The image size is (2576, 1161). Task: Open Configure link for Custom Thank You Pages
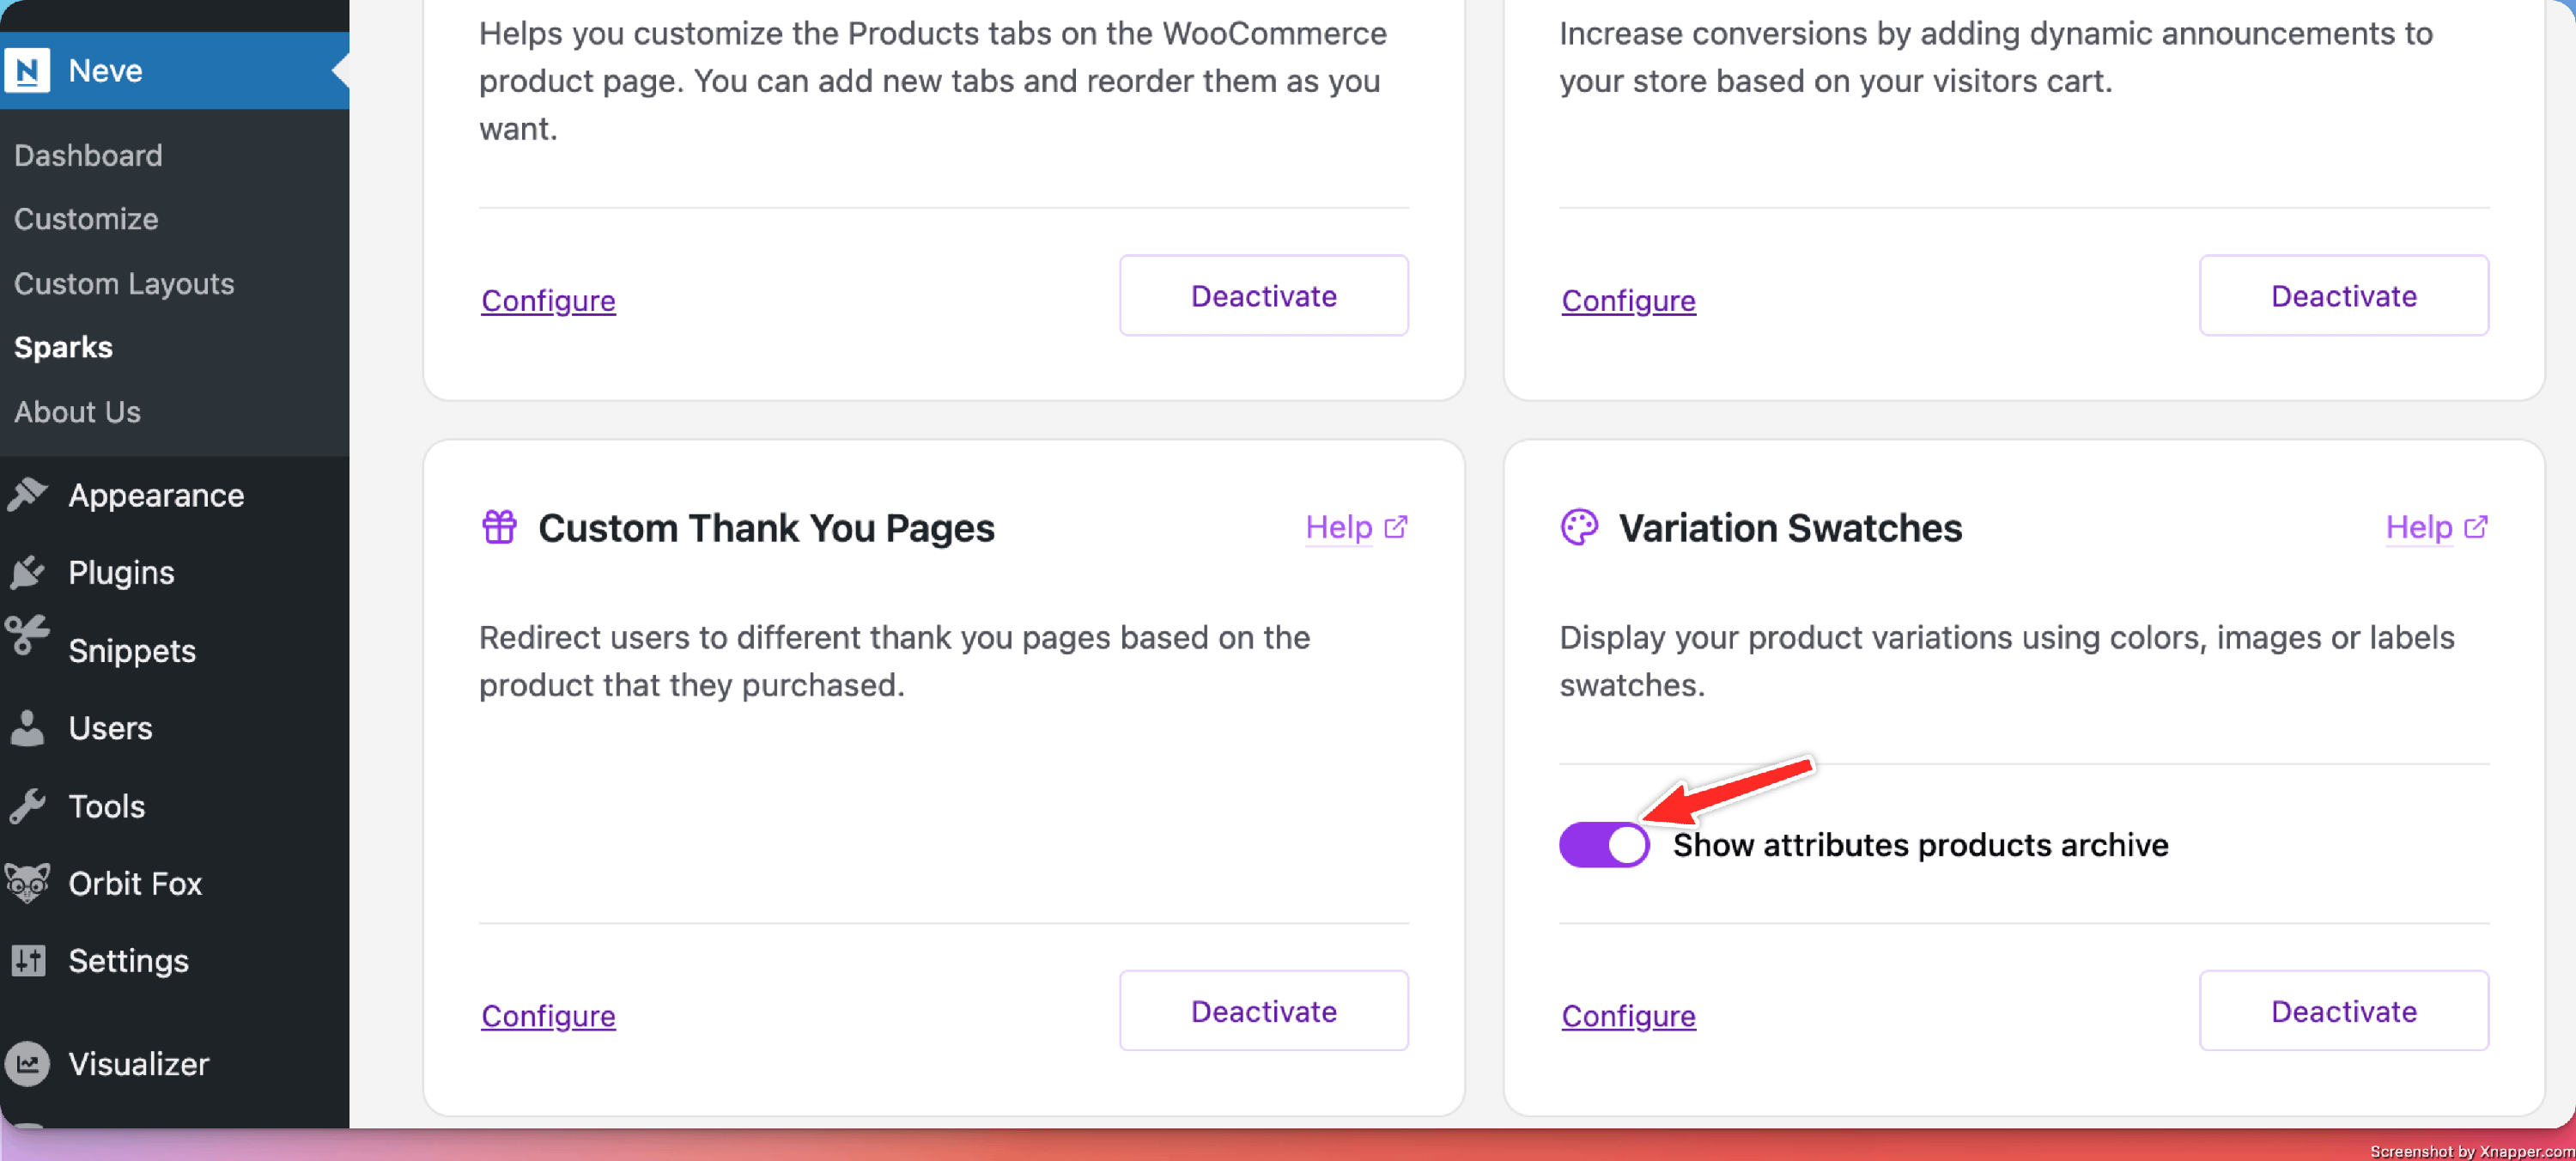548,1015
